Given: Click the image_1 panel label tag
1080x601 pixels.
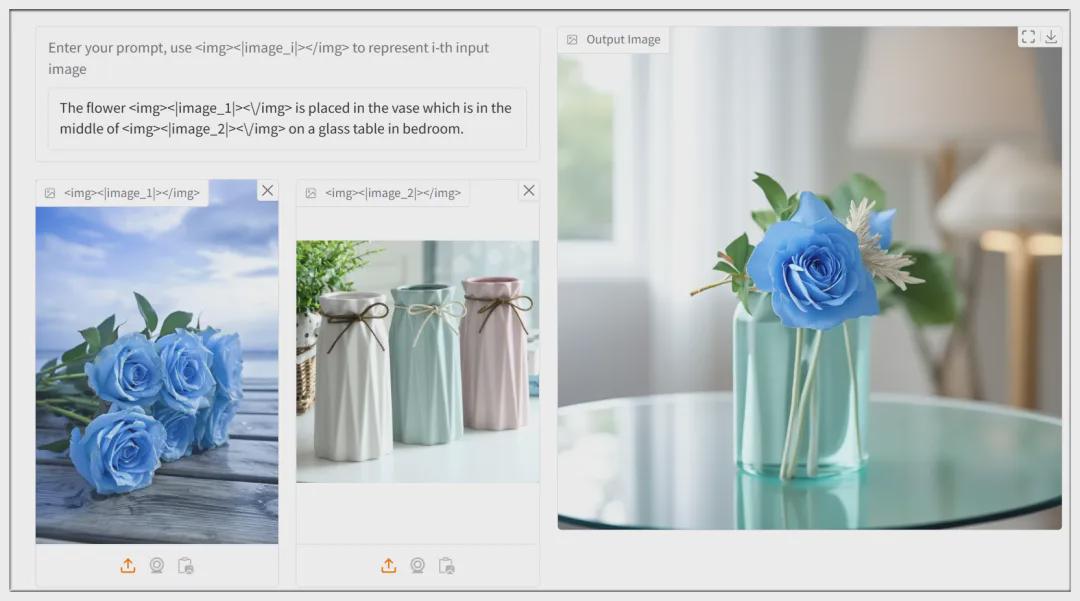Looking at the screenshot, I should tap(131, 193).
